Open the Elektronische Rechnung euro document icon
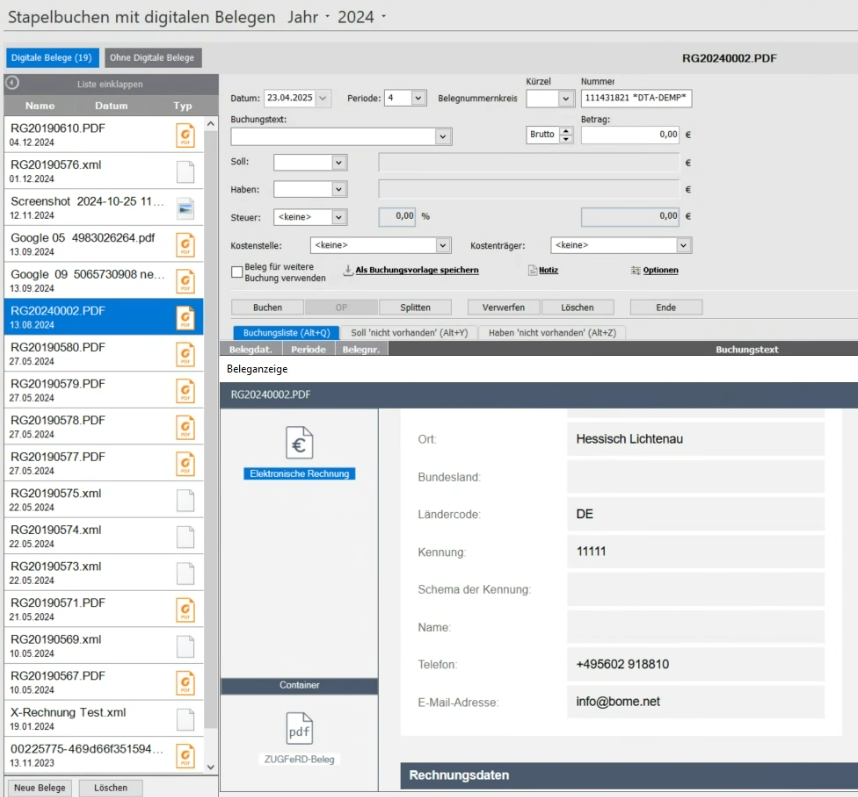 click(299, 443)
